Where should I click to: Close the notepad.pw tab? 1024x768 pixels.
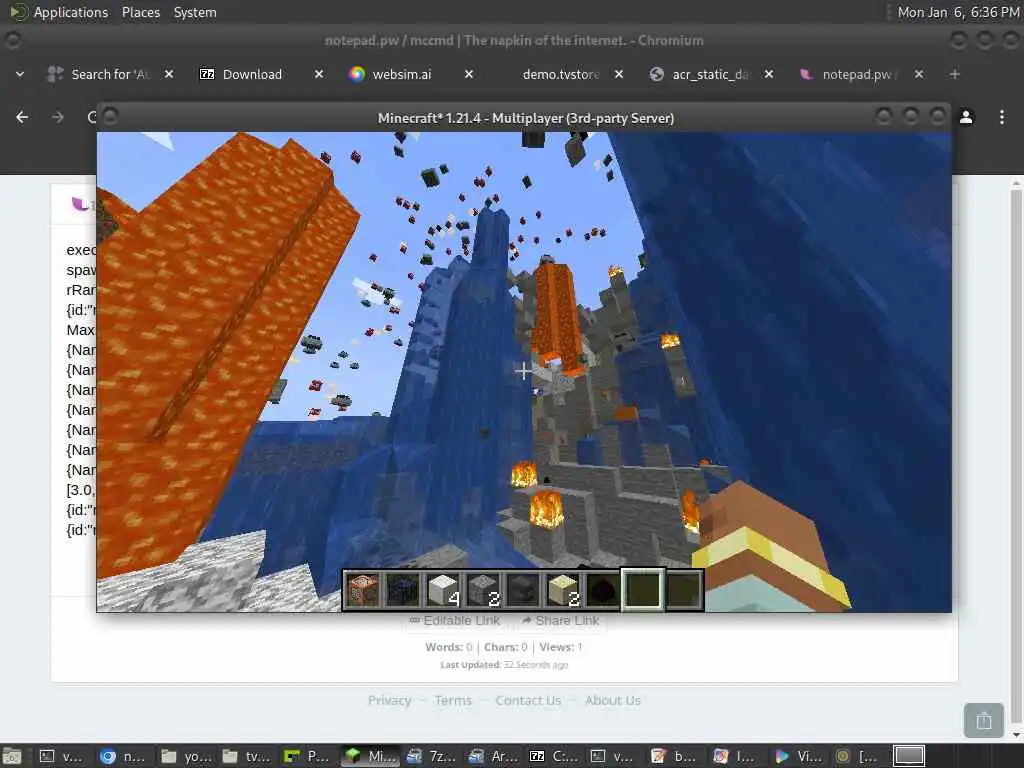pos(919,74)
